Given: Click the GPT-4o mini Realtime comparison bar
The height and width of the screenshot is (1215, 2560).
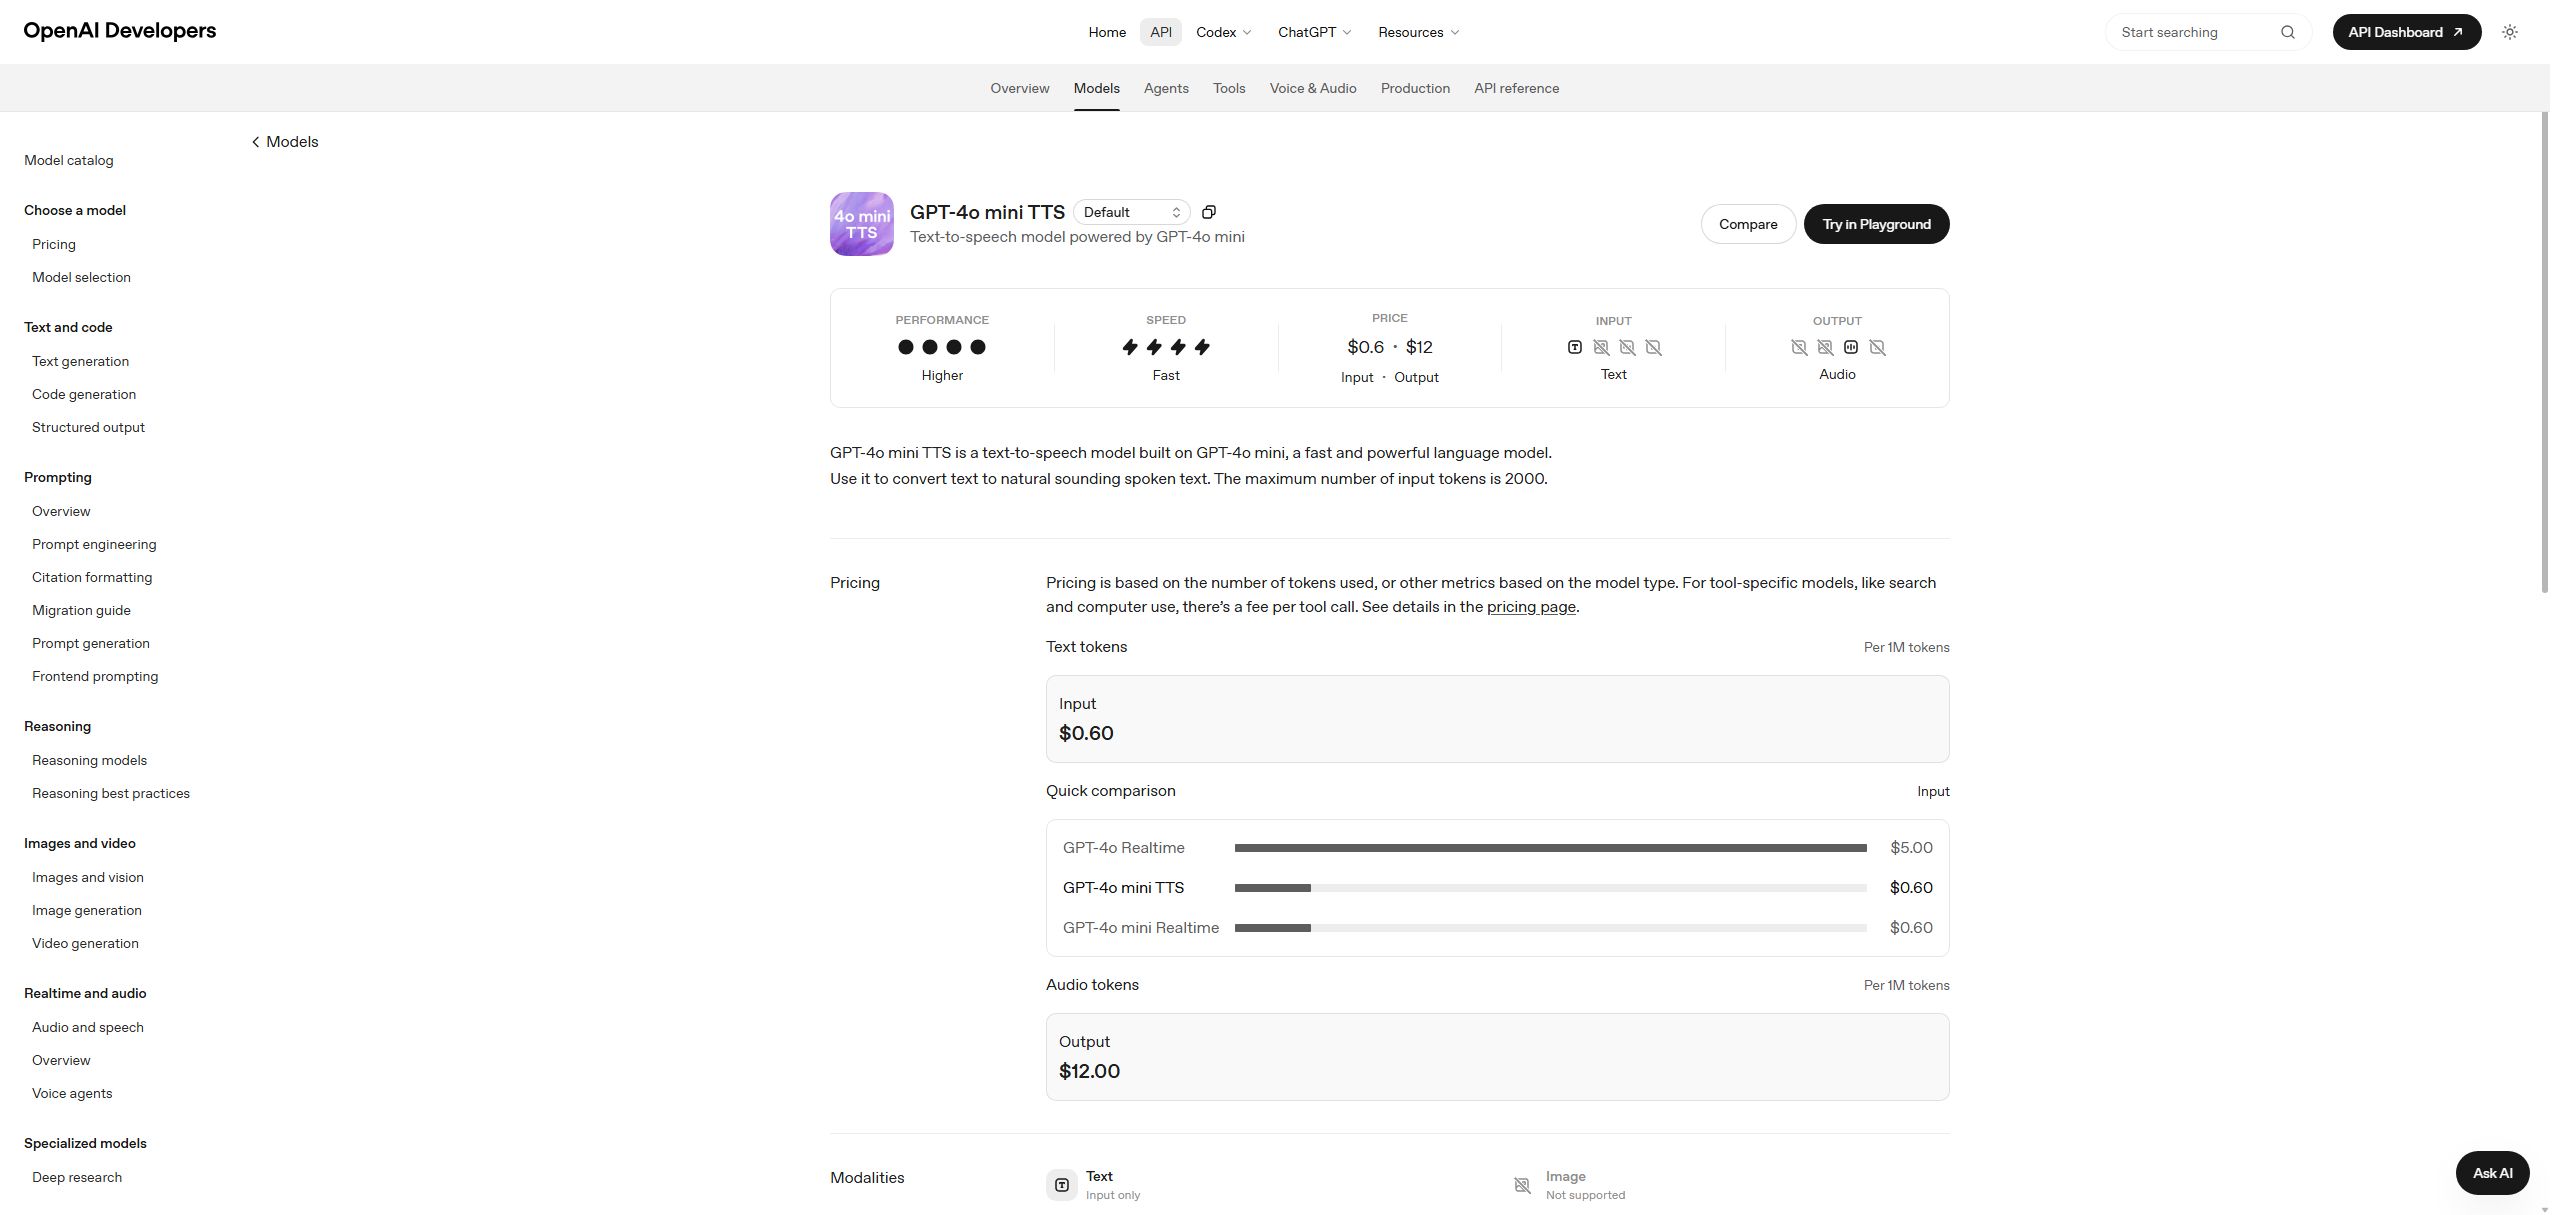Looking at the screenshot, I should pos(1550,928).
